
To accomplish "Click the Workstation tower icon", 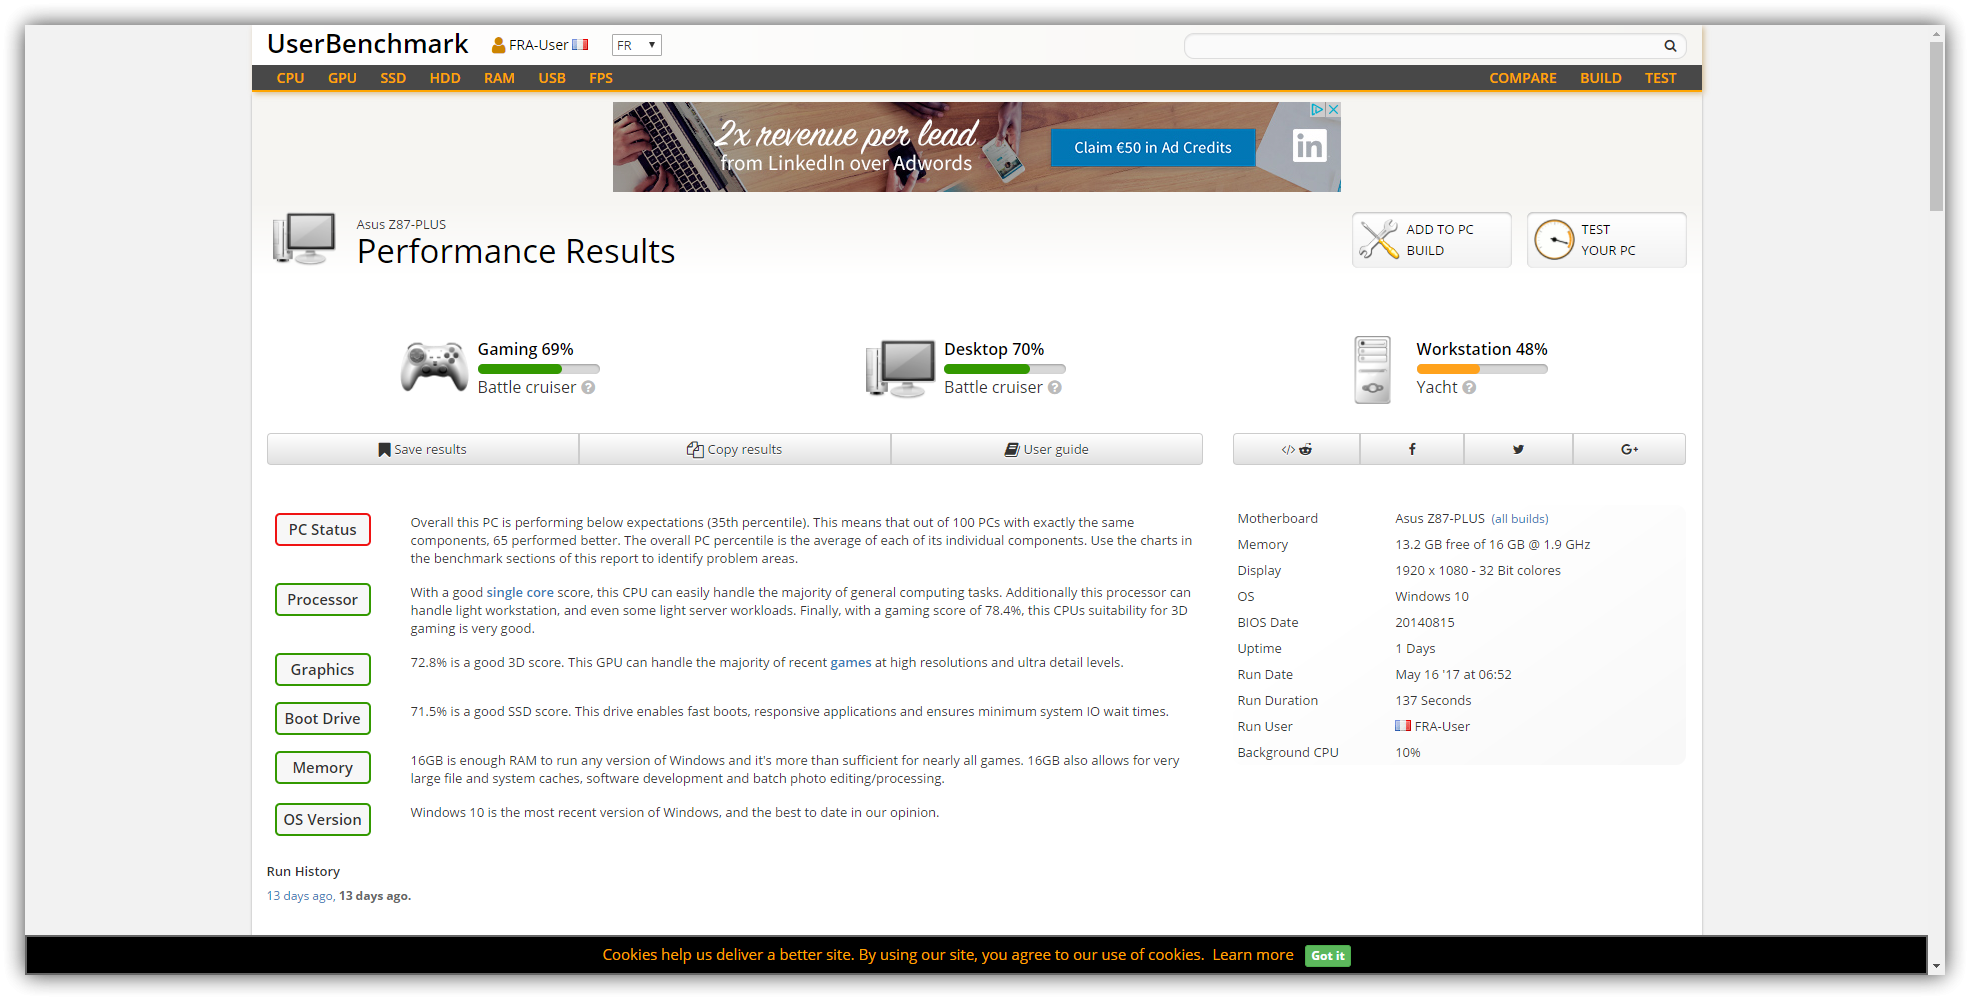I will [1372, 369].
